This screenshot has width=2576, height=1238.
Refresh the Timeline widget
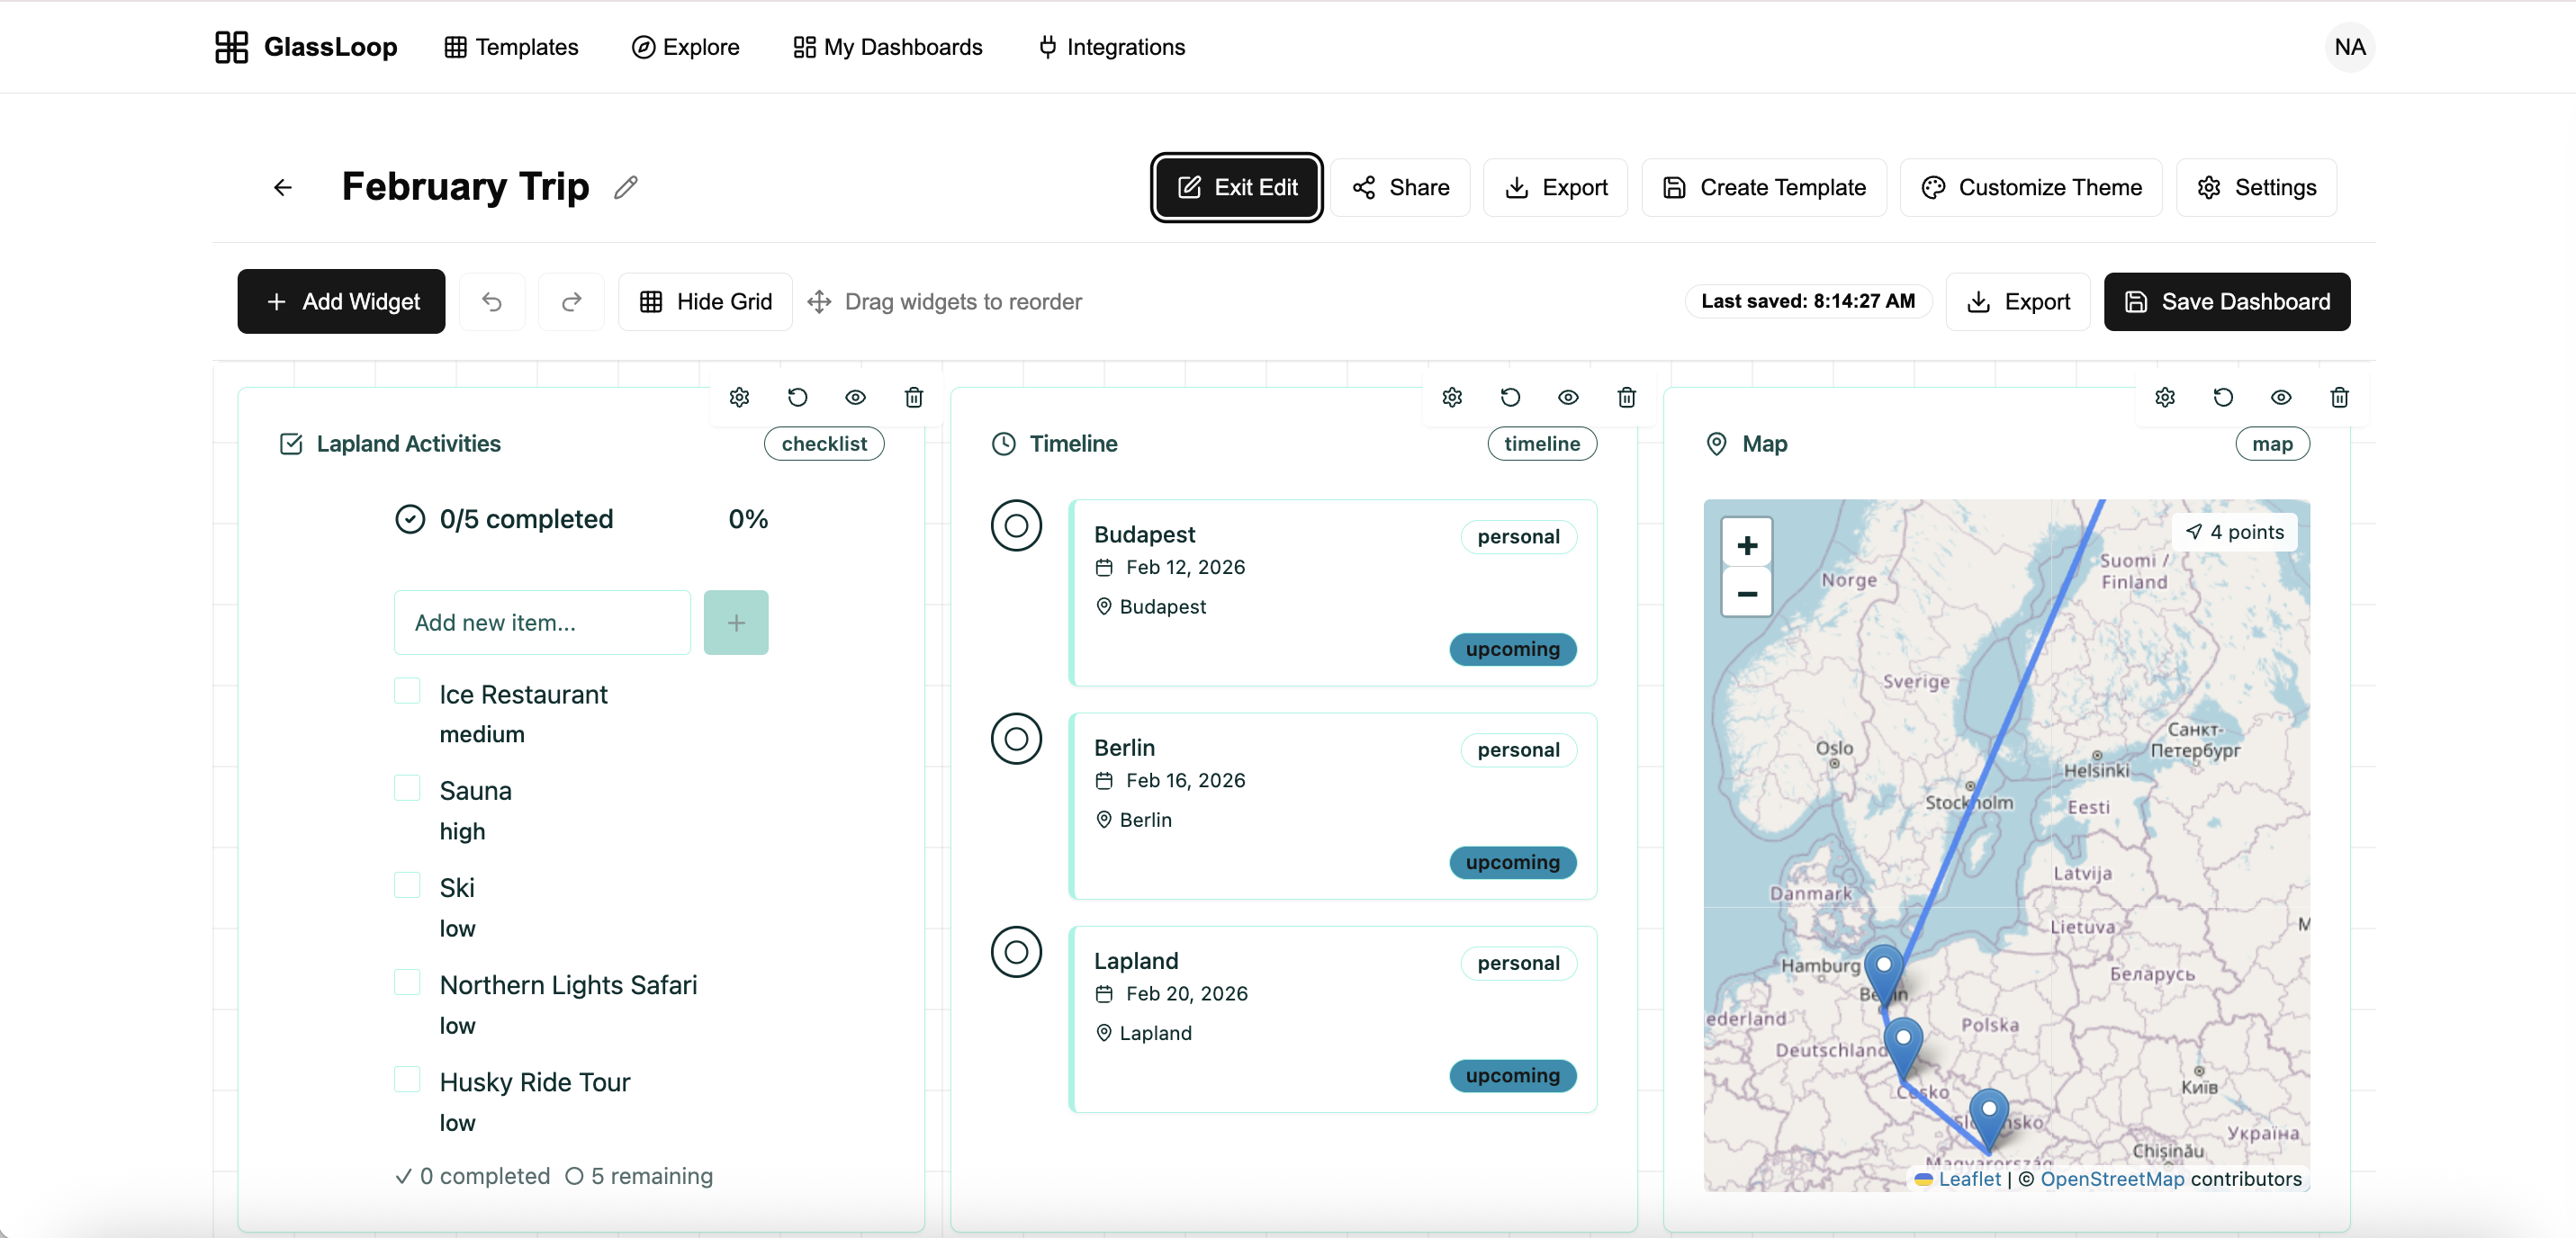tap(1510, 397)
